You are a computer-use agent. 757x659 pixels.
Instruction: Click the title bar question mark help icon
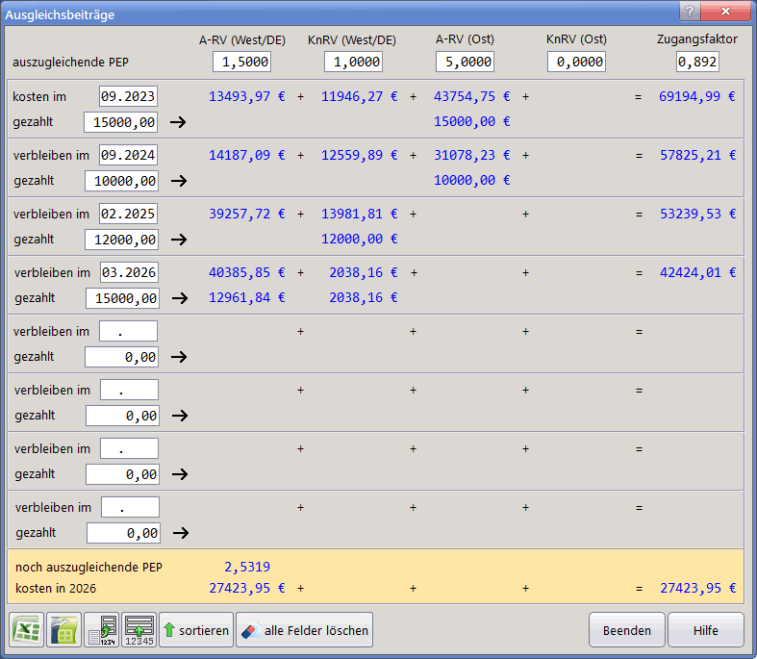689,10
